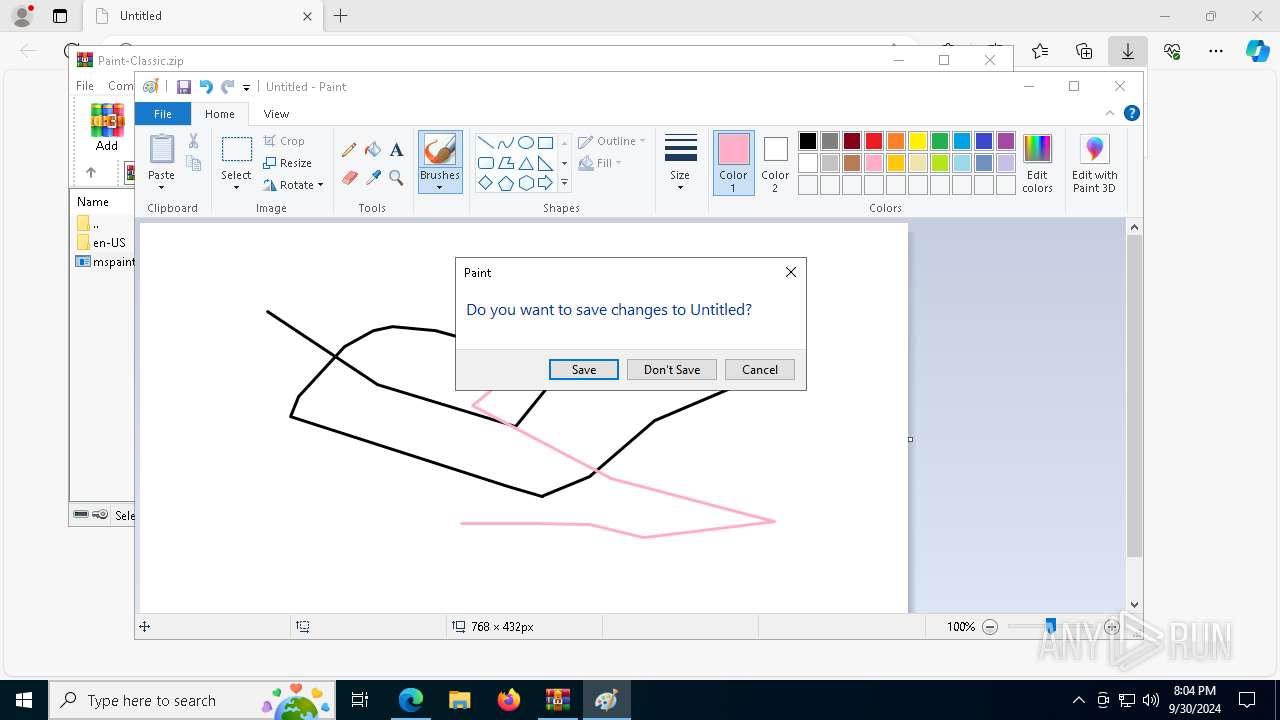
Task: Pick the yellow color swatch
Action: click(918, 141)
